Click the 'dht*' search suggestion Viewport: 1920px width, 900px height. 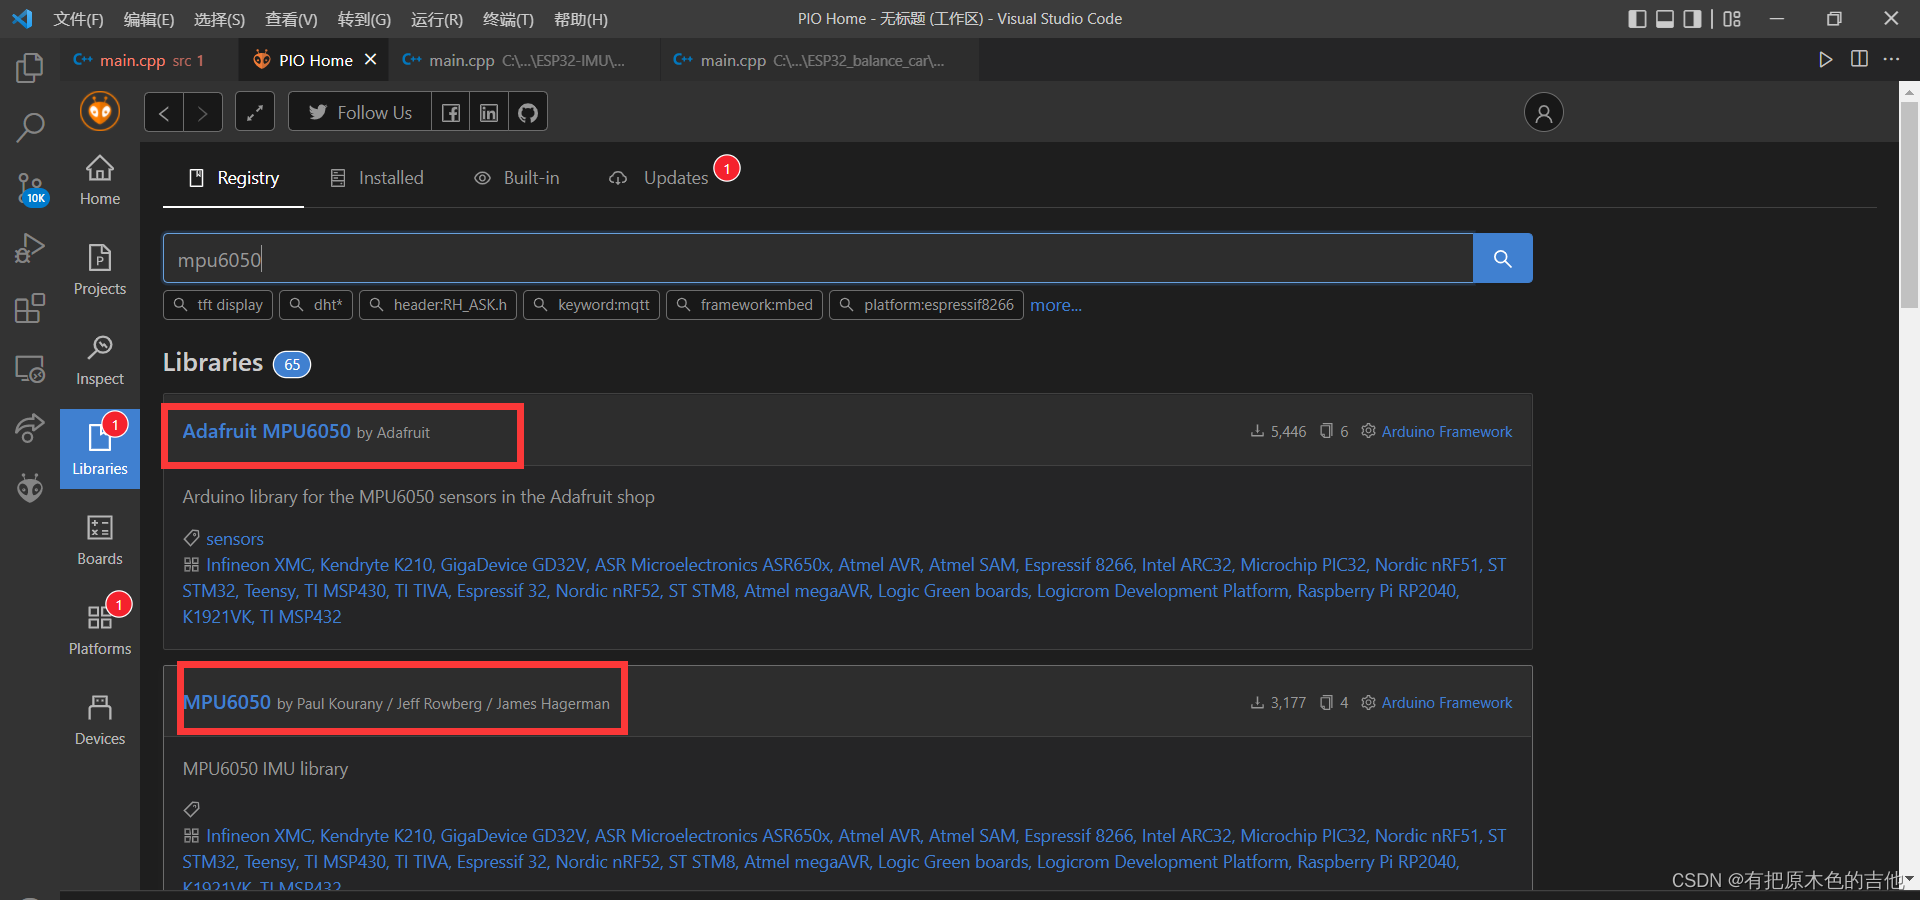(x=316, y=305)
